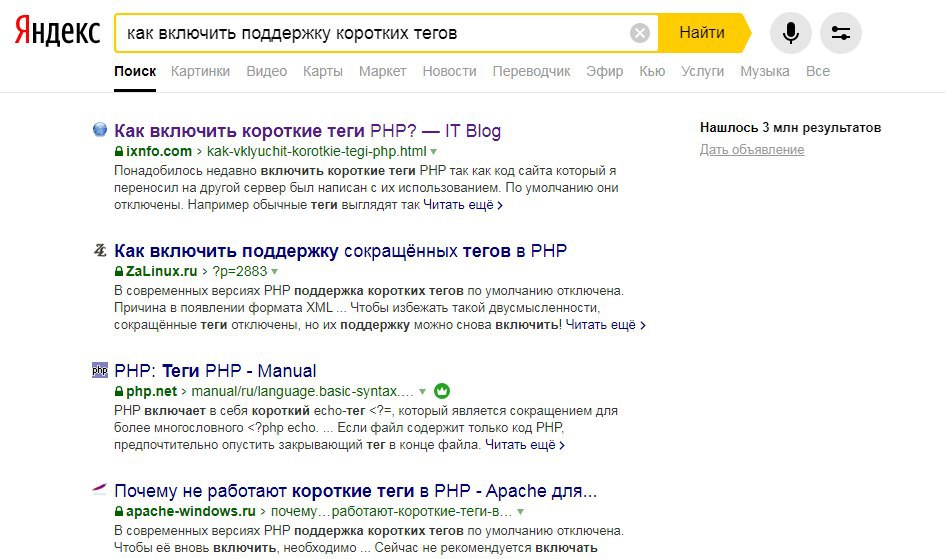Switch to the Картинки tab
This screenshot has height=559, width=945.
pos(200,71)
